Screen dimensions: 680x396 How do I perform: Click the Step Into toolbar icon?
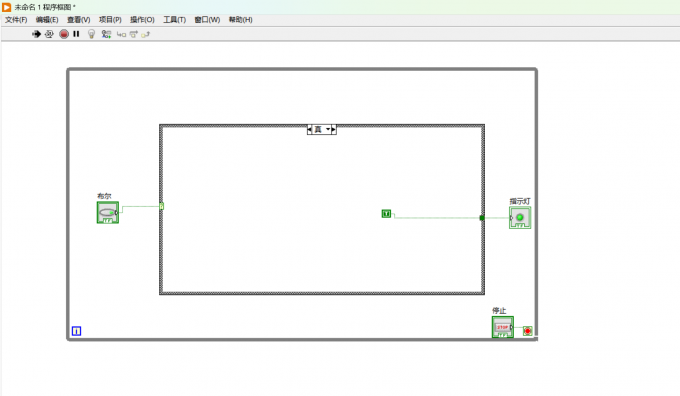coord(121,34)
